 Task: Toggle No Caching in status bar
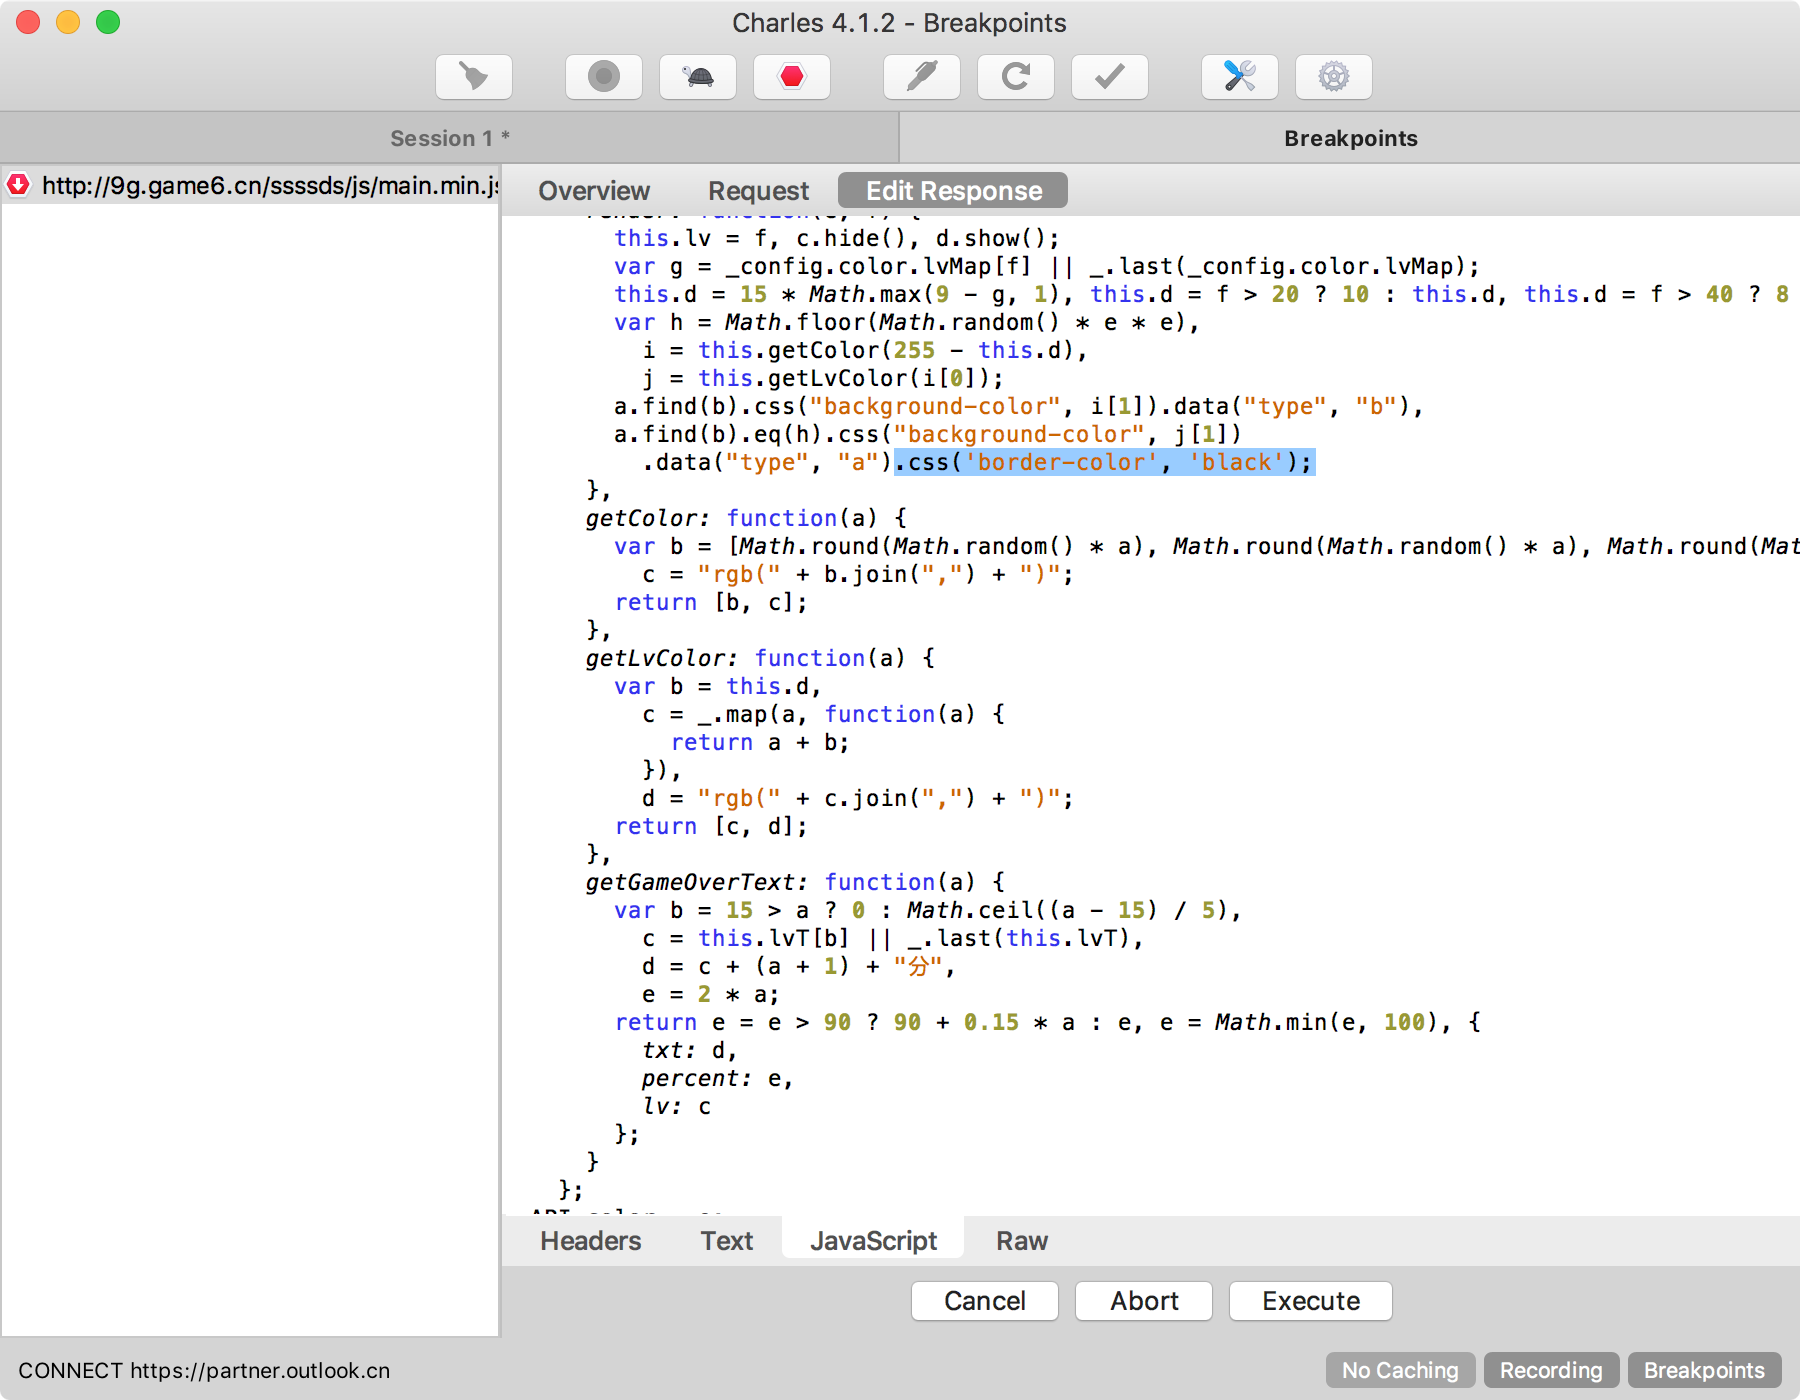(x=1399, y=1370)
